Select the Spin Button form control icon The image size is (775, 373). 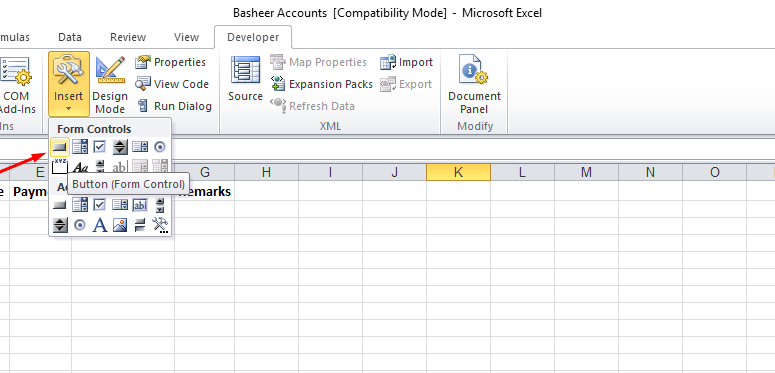pyautogui.click(x=120, y=147)
